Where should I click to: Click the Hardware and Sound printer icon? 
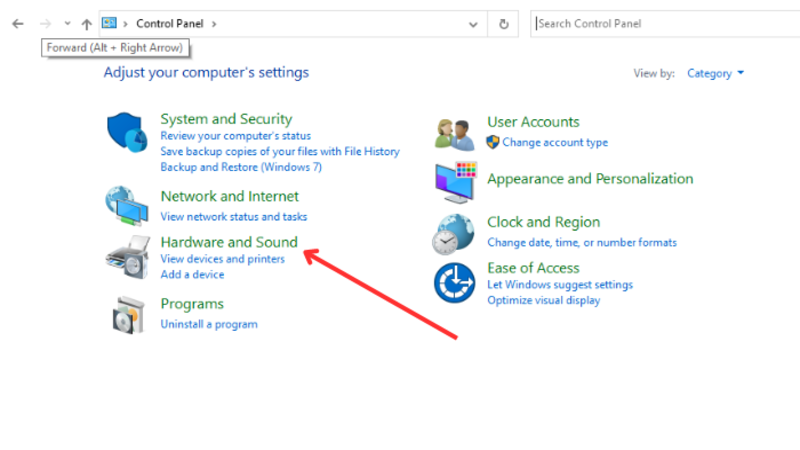tap(128, 257)
